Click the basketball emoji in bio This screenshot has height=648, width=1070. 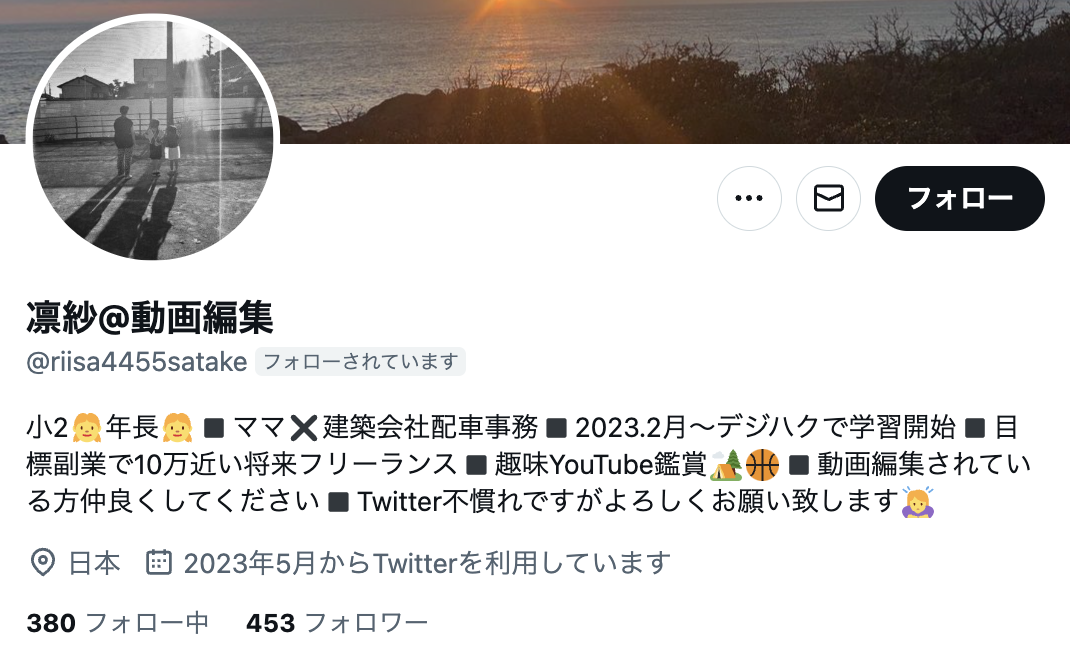762,465
